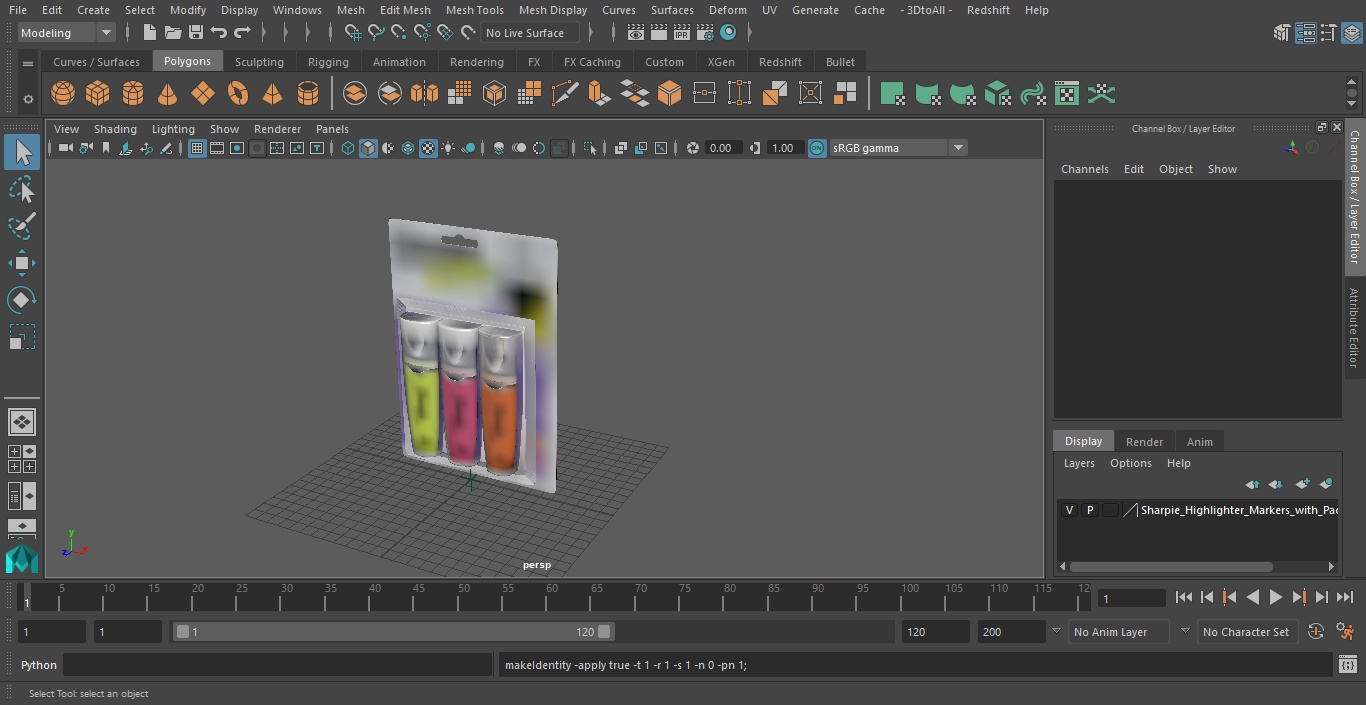Activate the Move tool in the toolbox
Viewport: 1366px width, 705px height.
(x=21, y=263)
